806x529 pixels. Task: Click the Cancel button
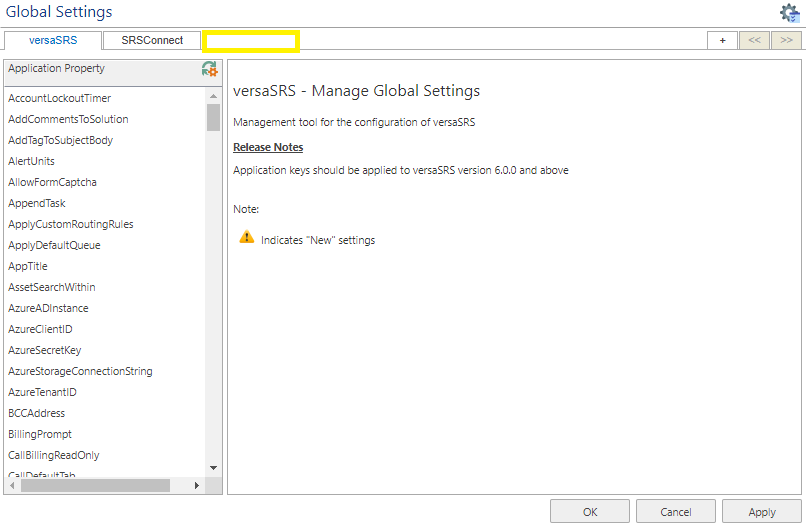(x=675, y=512)
